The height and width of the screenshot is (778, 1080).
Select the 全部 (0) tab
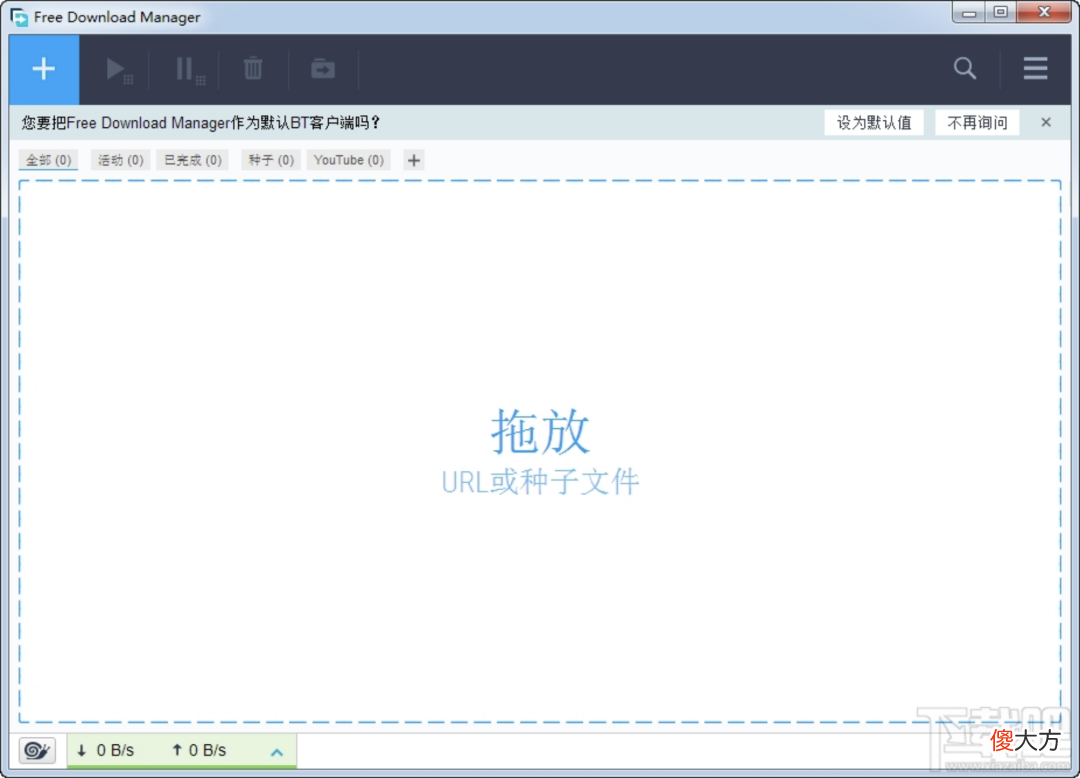point(48,160)
